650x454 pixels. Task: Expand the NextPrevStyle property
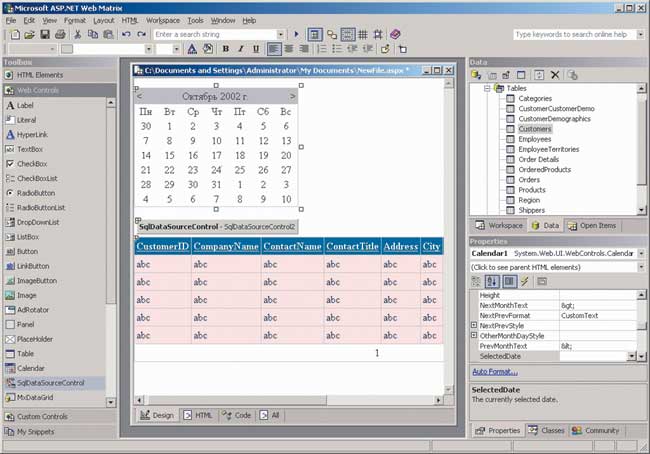(474, 325)
